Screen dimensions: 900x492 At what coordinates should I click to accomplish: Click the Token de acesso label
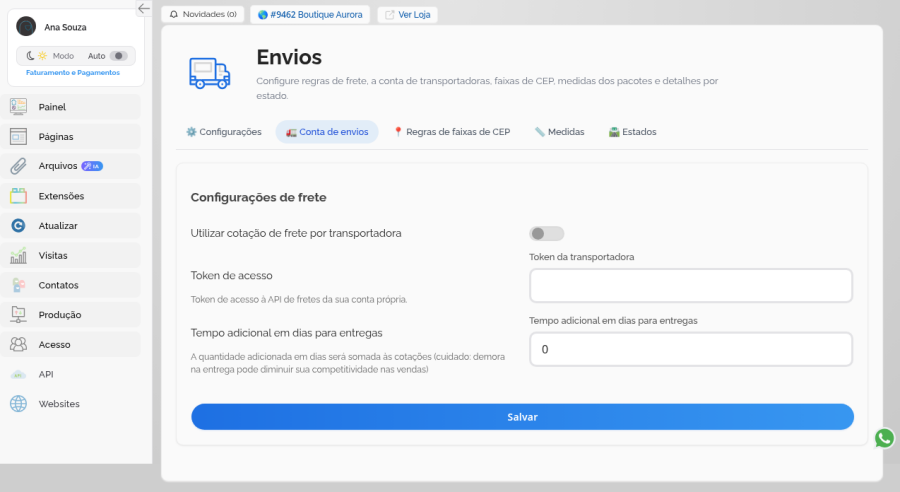coord(231,276)
